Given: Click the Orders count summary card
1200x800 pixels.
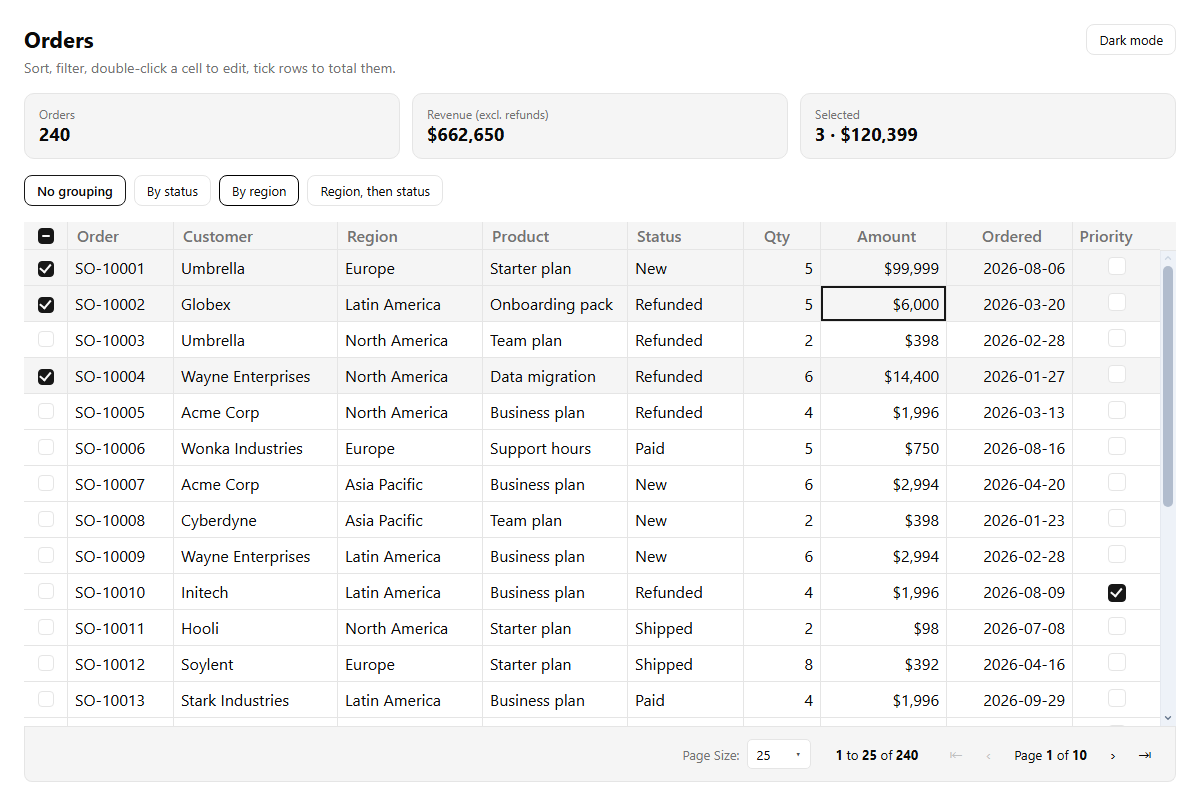Looking at the screenshot, I should pyautogui.click(x=212, y=126).
